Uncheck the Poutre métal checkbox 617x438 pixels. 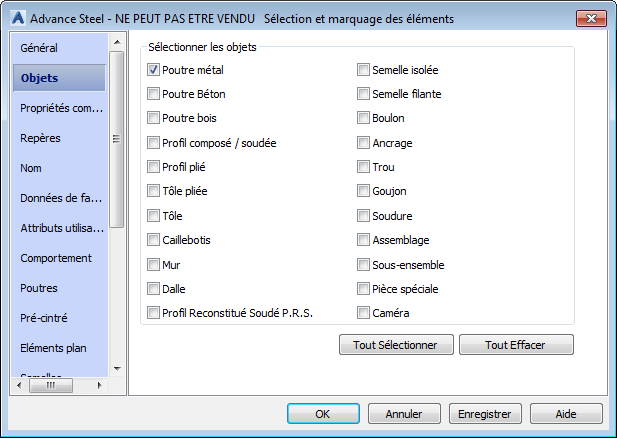coord(154,70)
